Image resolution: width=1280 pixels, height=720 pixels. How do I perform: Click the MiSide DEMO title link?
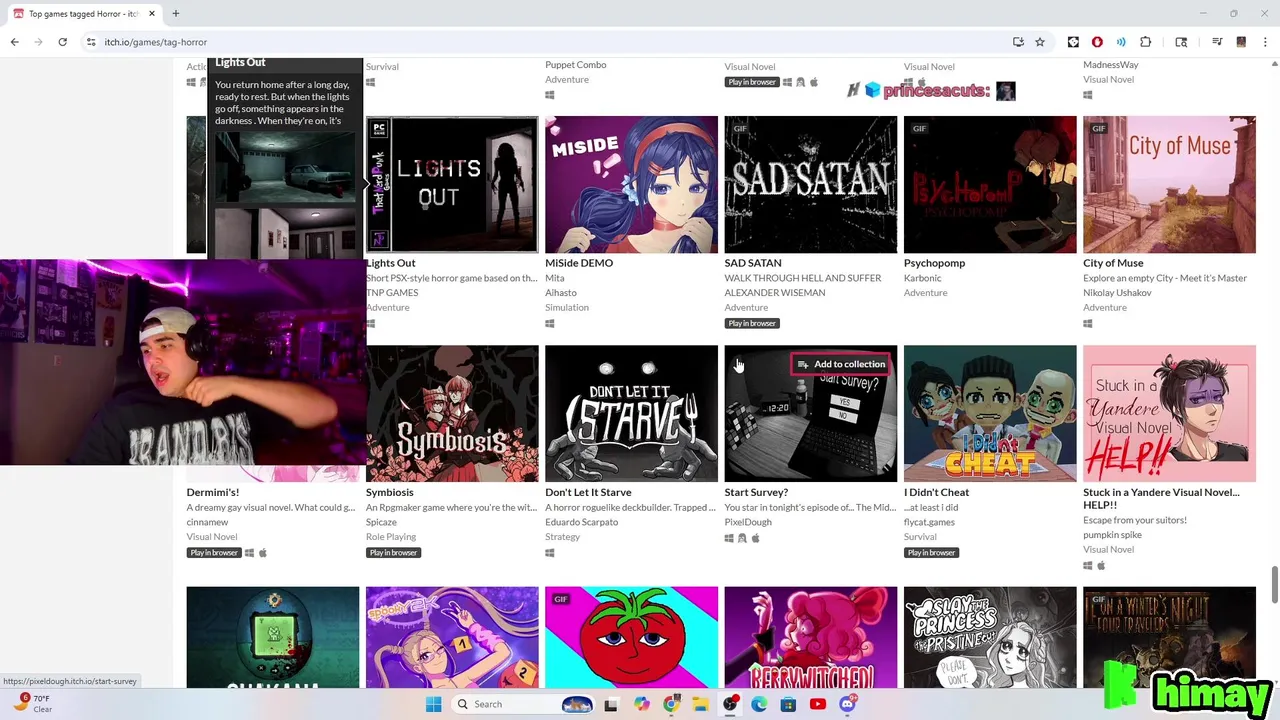(x=579, y=263)
